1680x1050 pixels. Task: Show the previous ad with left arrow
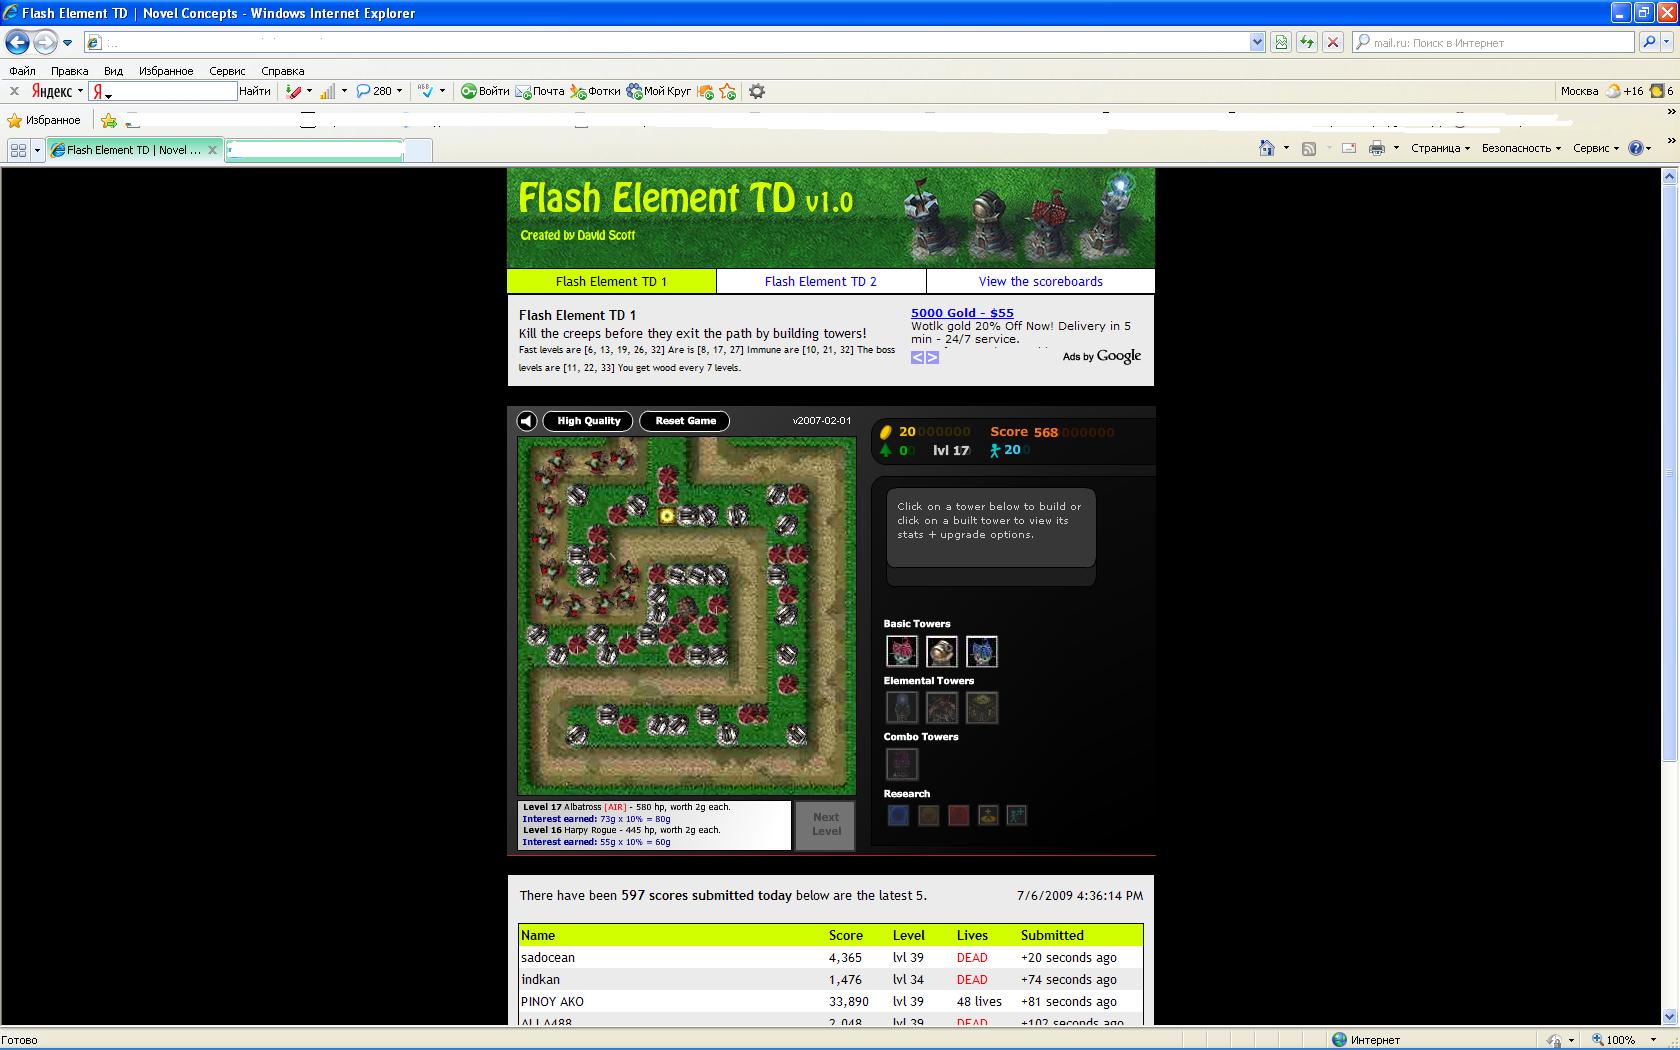pos(917,357)
